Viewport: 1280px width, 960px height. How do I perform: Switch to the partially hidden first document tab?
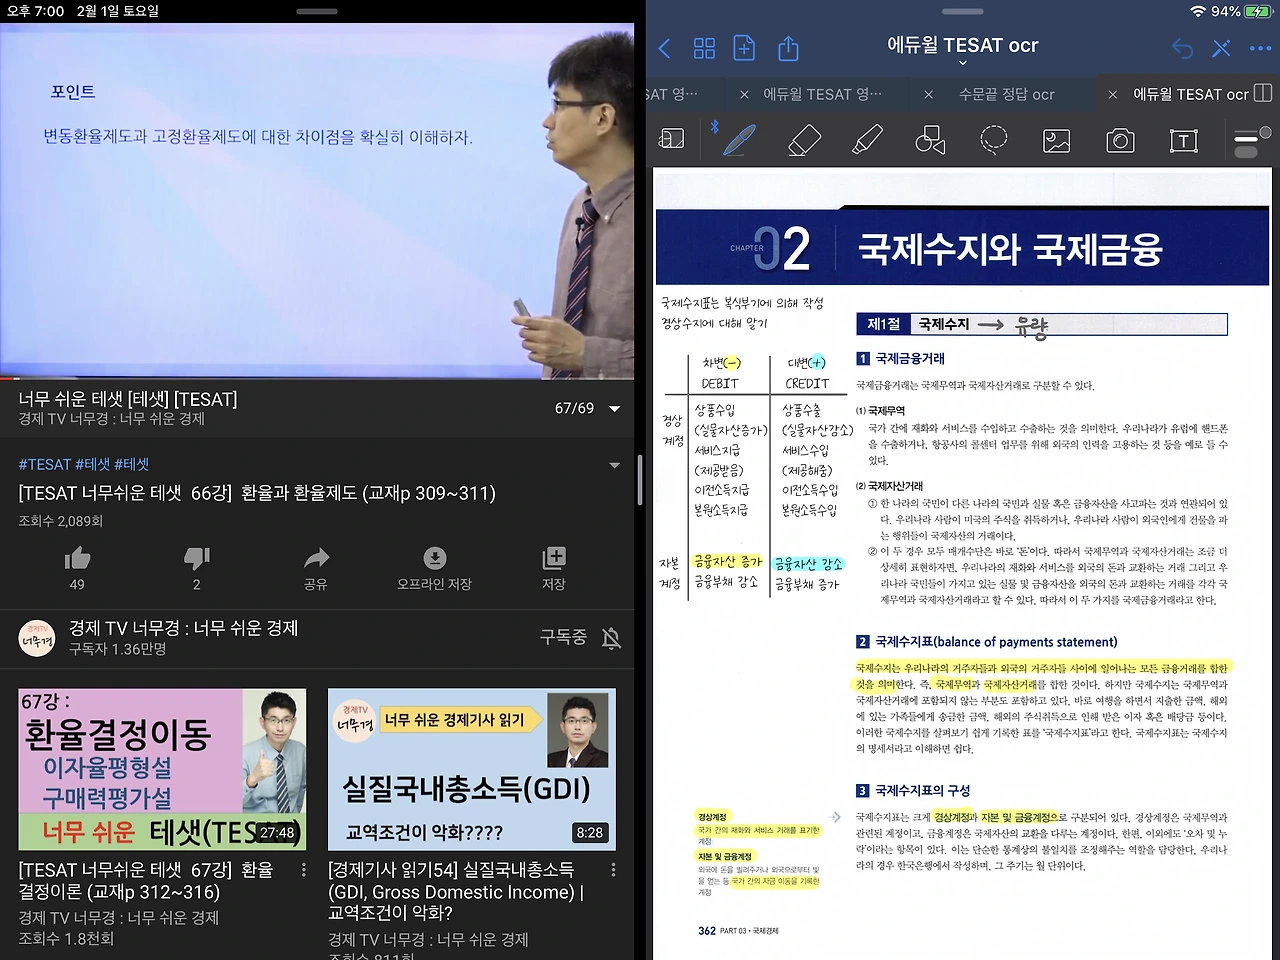(x=673, y=94)
